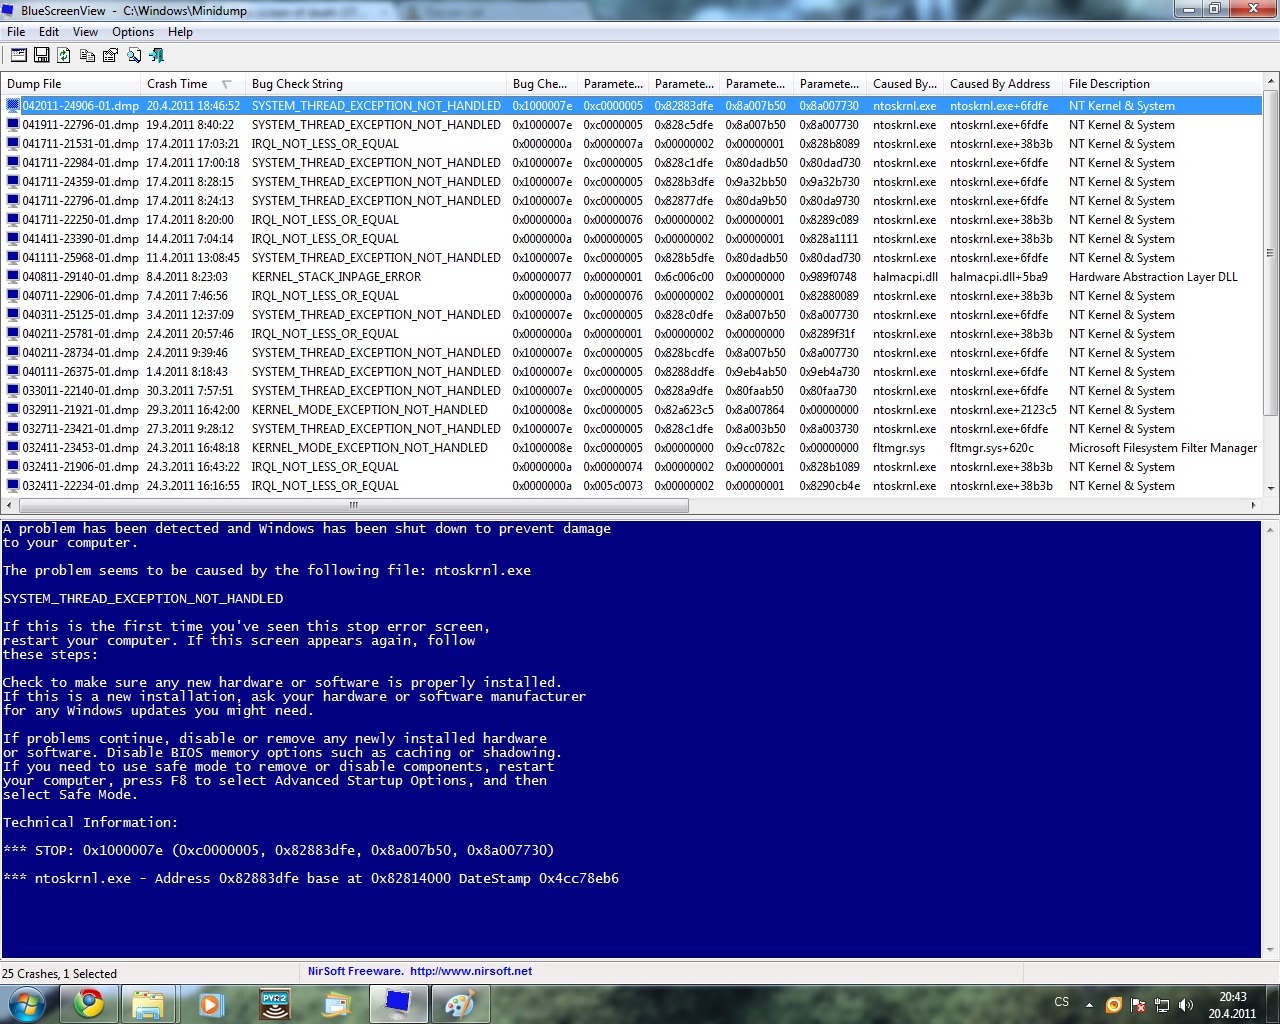This screenshot has height=1024, width=1280.
Task: Open the Help menu
Action: [x=180, y=32]
